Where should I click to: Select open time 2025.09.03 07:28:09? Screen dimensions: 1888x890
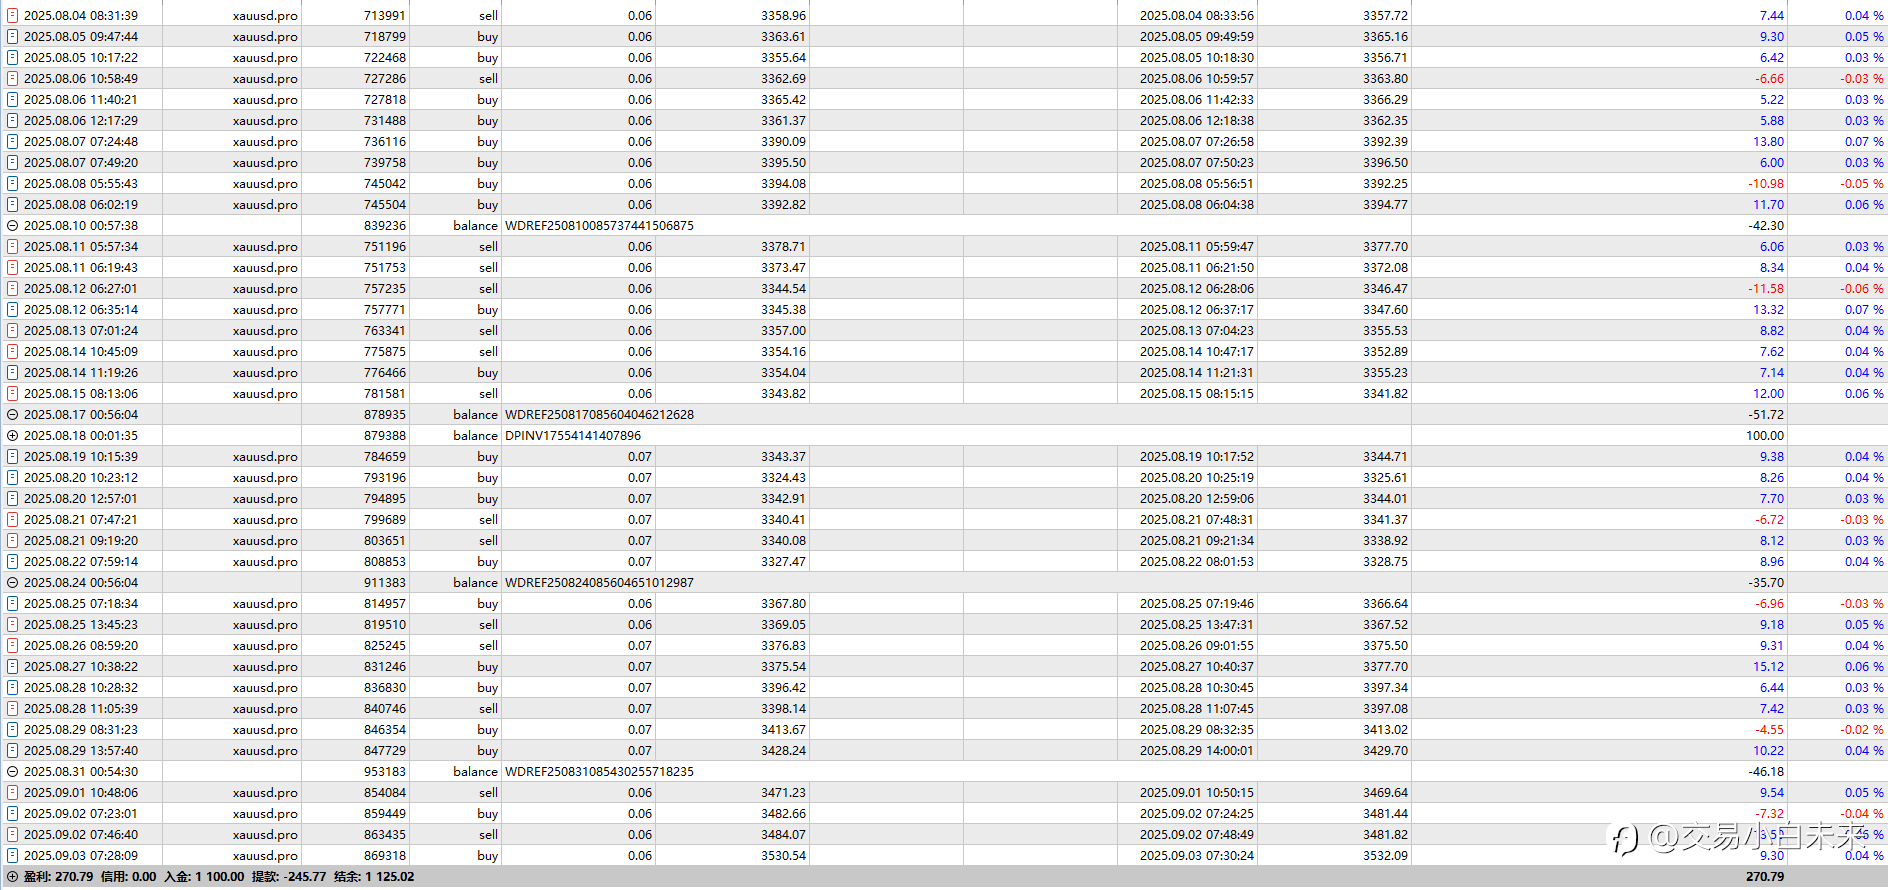coord(81,855)
